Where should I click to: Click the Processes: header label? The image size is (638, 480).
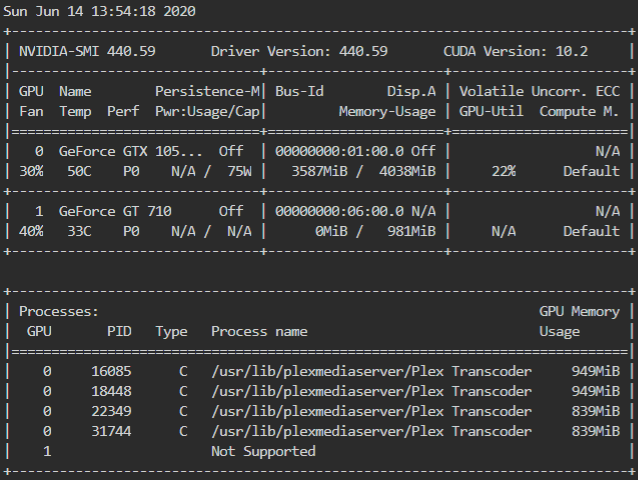59,312
